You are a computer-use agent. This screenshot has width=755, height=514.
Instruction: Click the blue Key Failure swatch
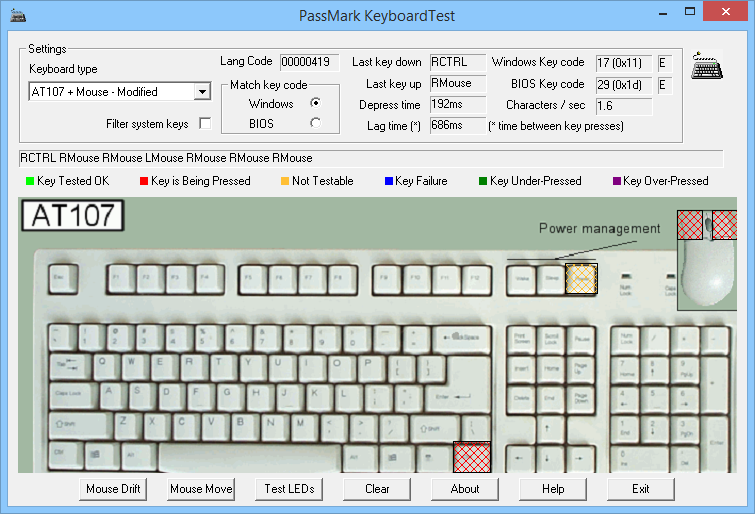[389, 181]
